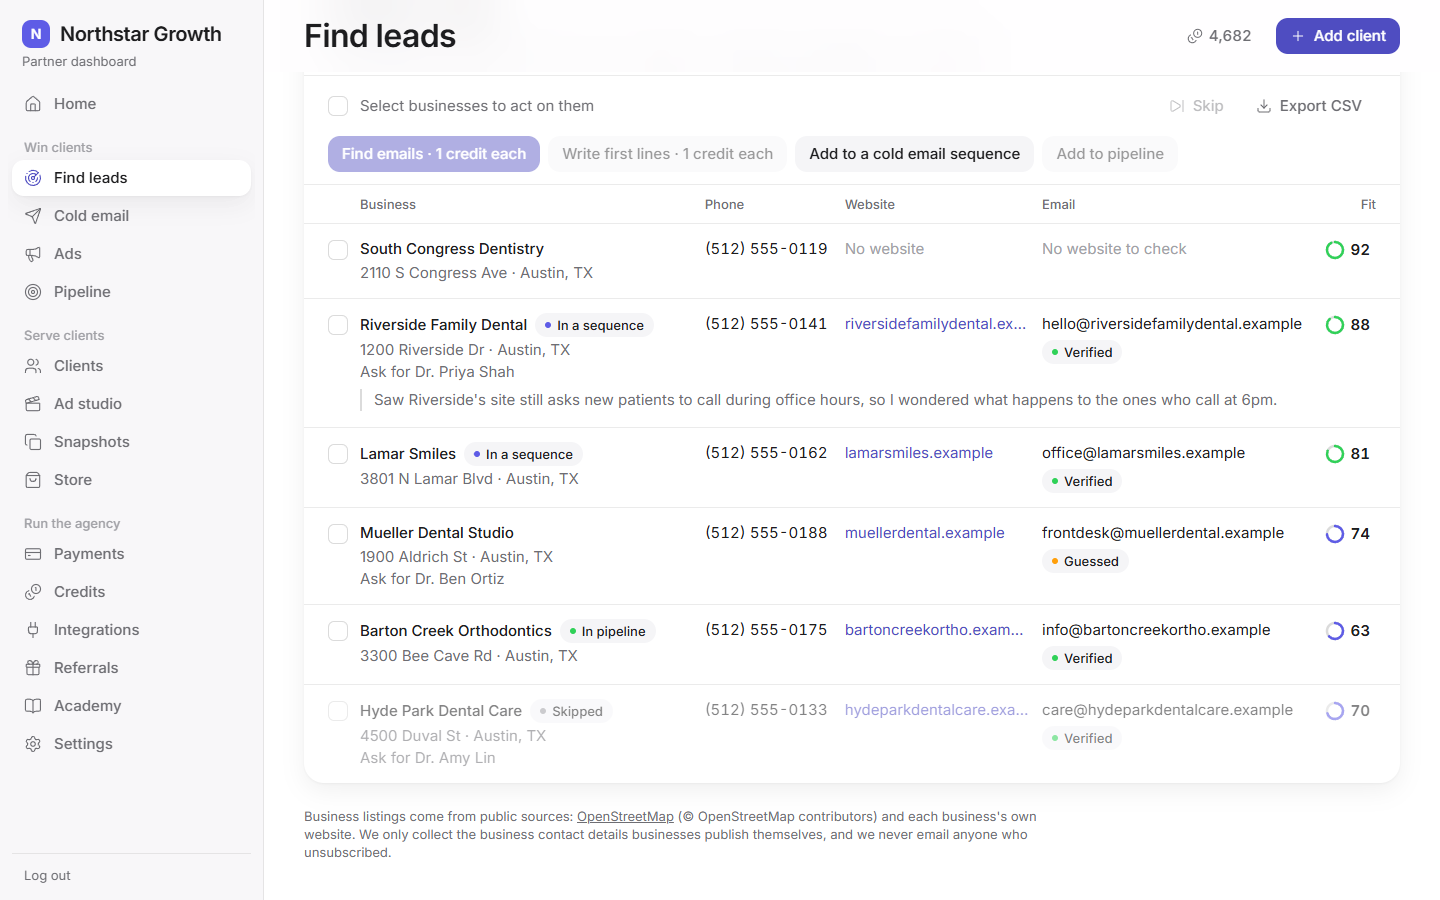Tick the Mueller Dental Studio checkbox
This screenshot has height=900, width=1440.
338,533
